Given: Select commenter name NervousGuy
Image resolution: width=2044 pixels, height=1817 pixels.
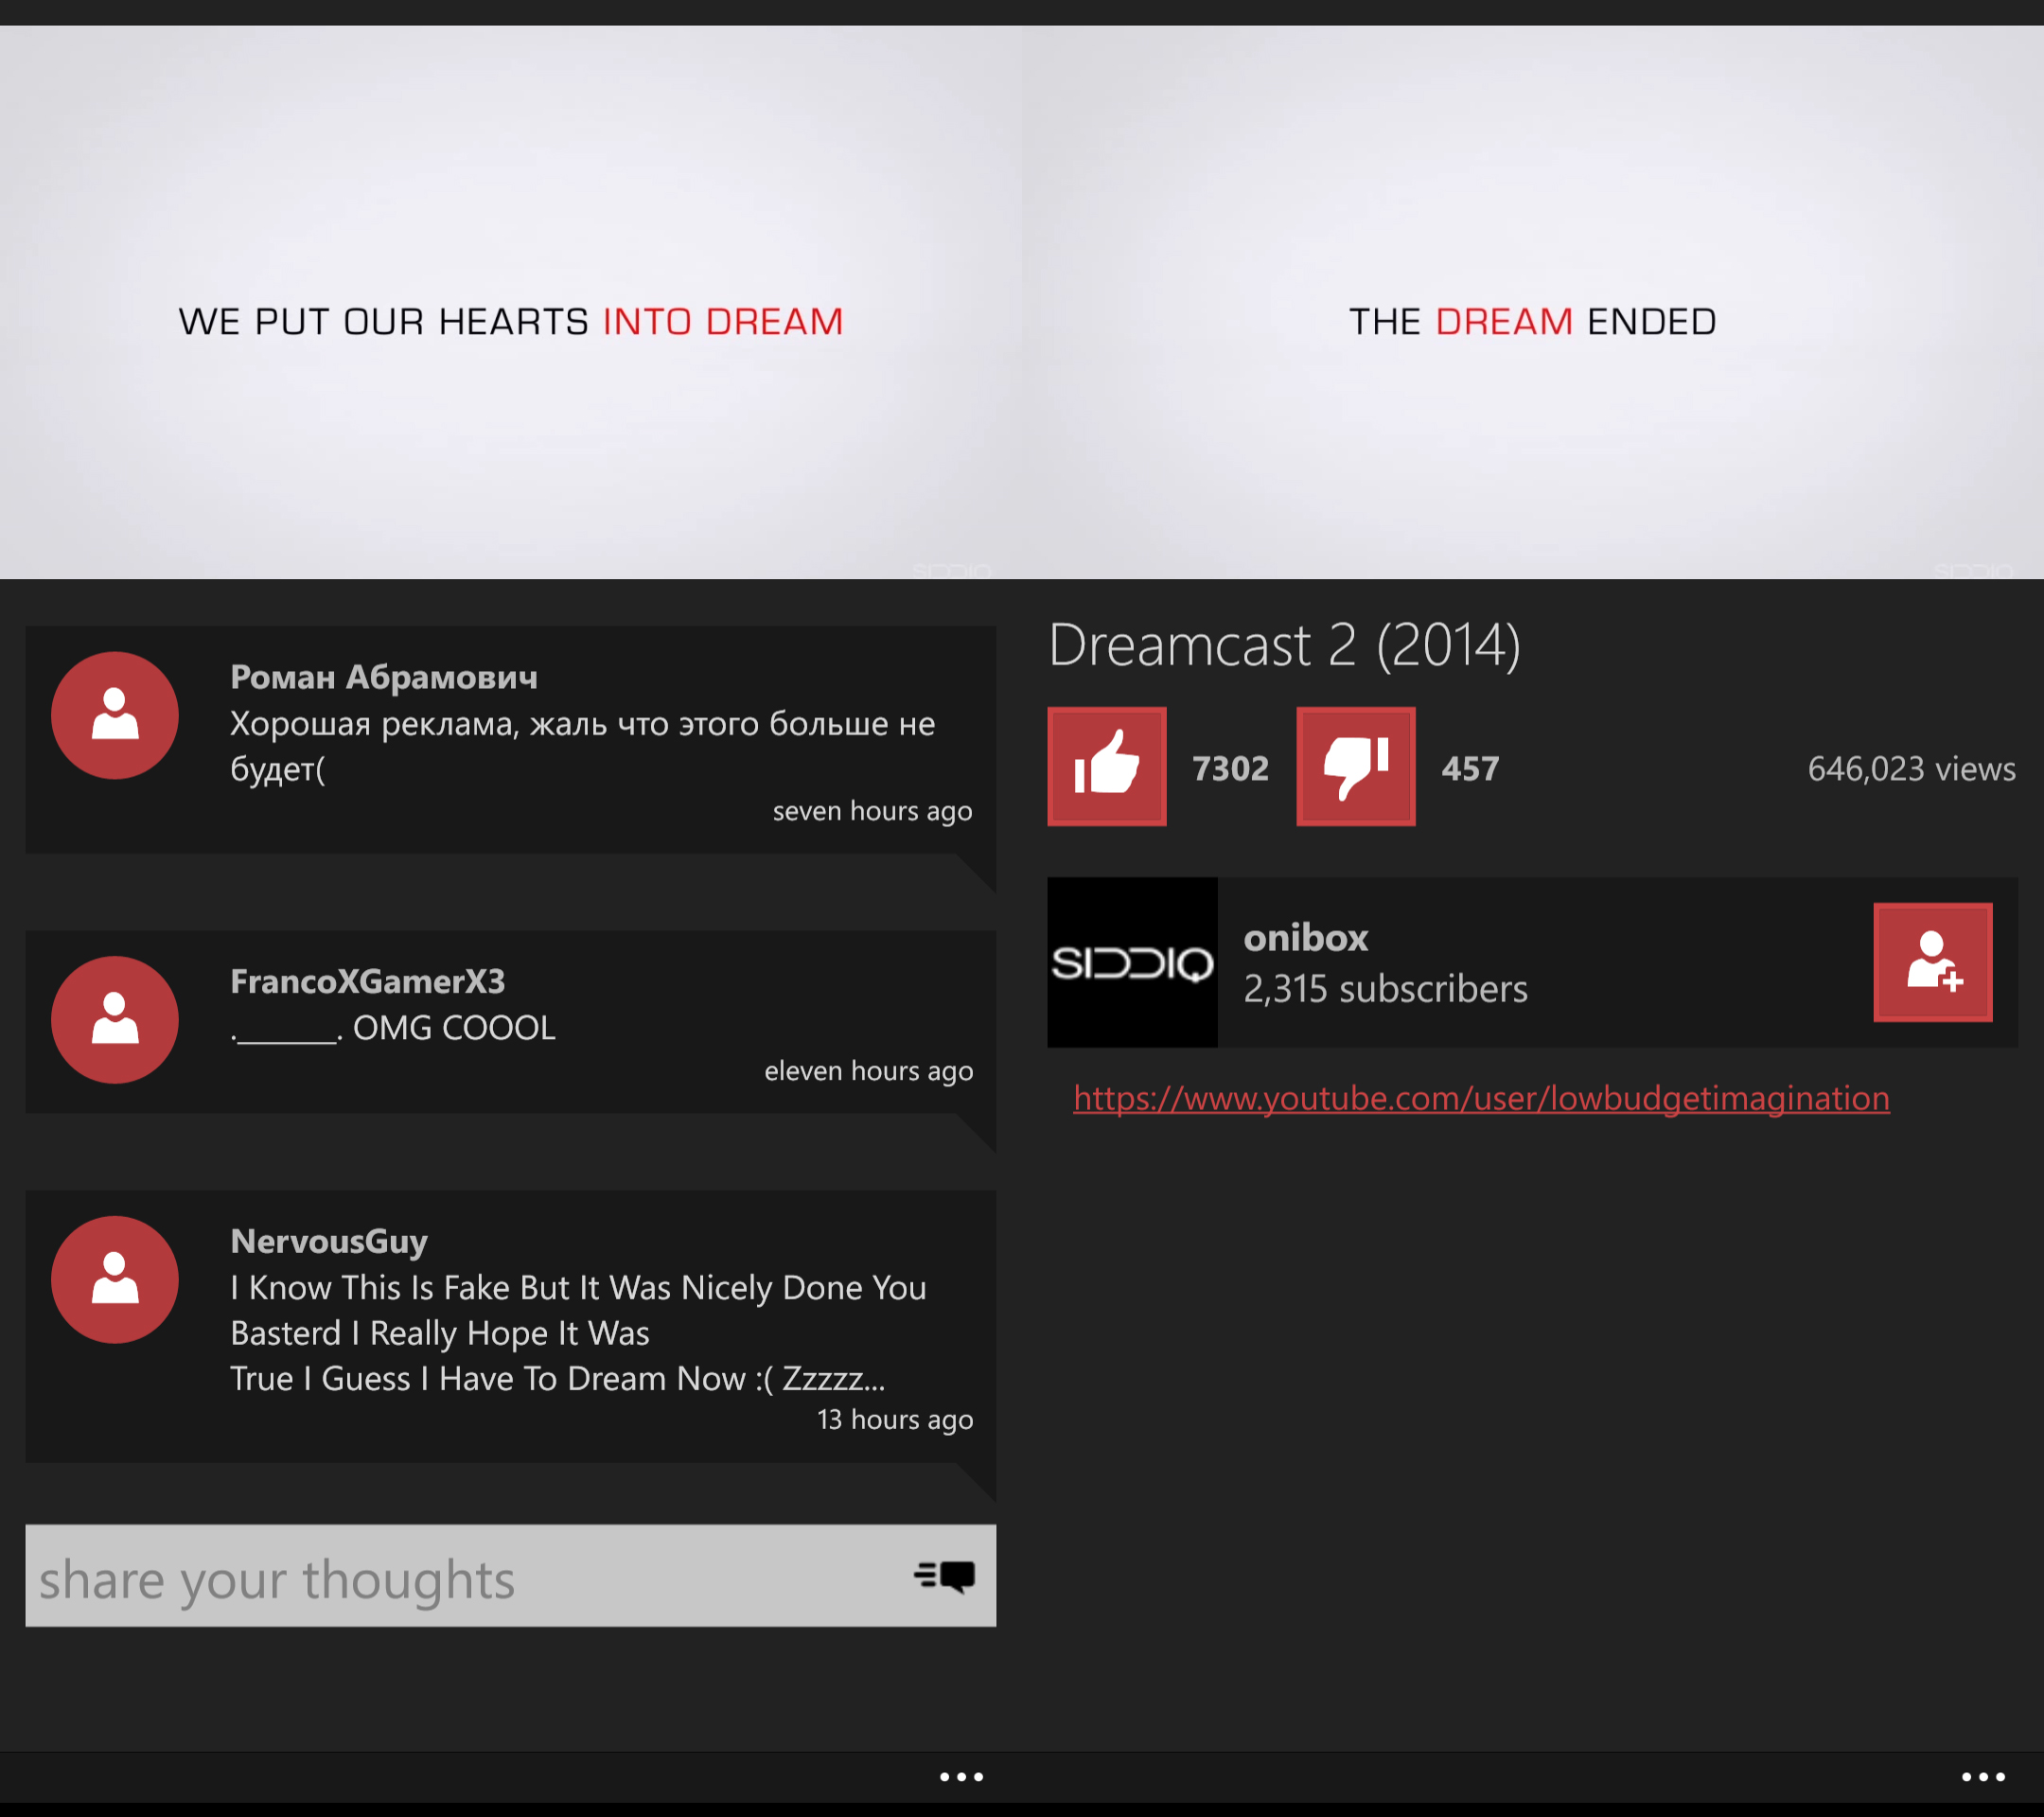Looking at the screenshot, I should click(x=329, y=1241).
